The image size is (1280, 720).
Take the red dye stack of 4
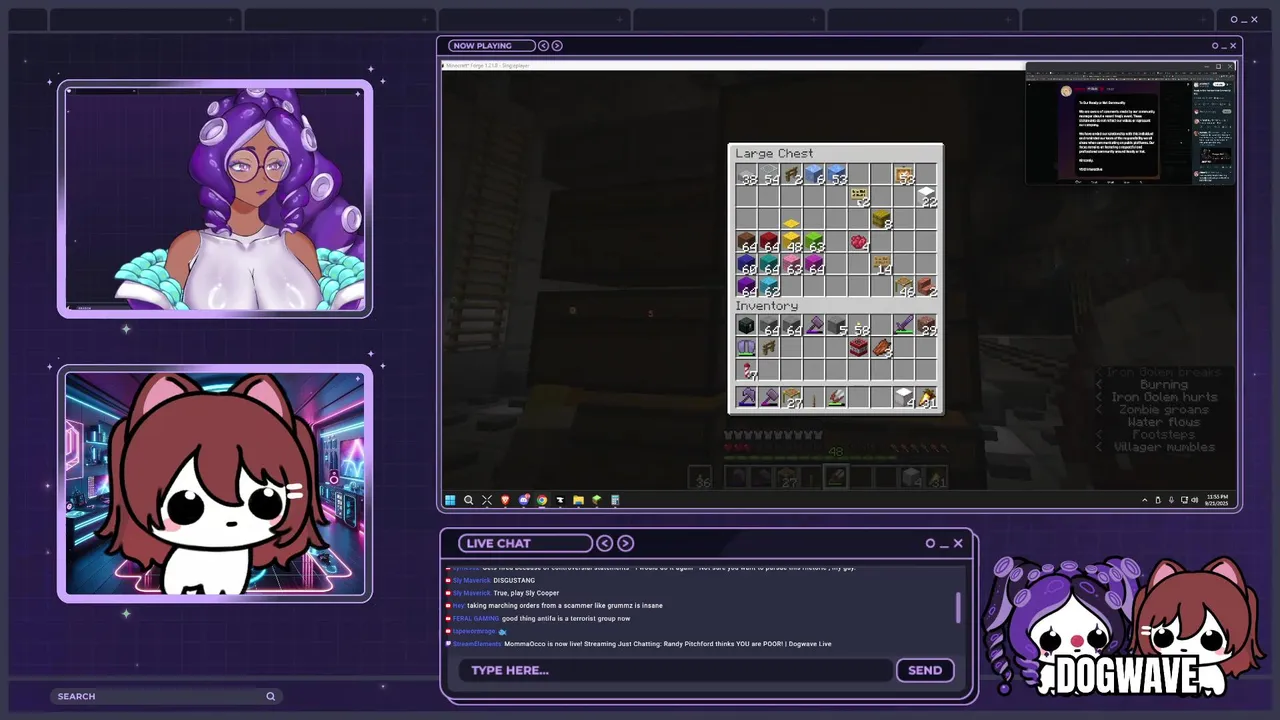[860, 241]
